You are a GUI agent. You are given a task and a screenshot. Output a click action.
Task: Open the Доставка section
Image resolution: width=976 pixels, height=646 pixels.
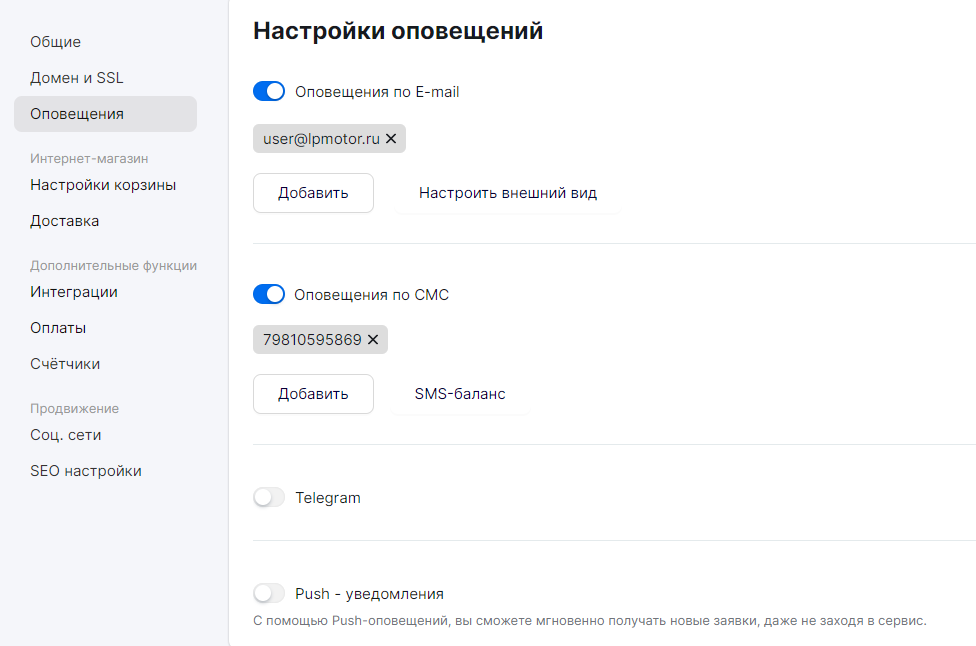point(64,221)
